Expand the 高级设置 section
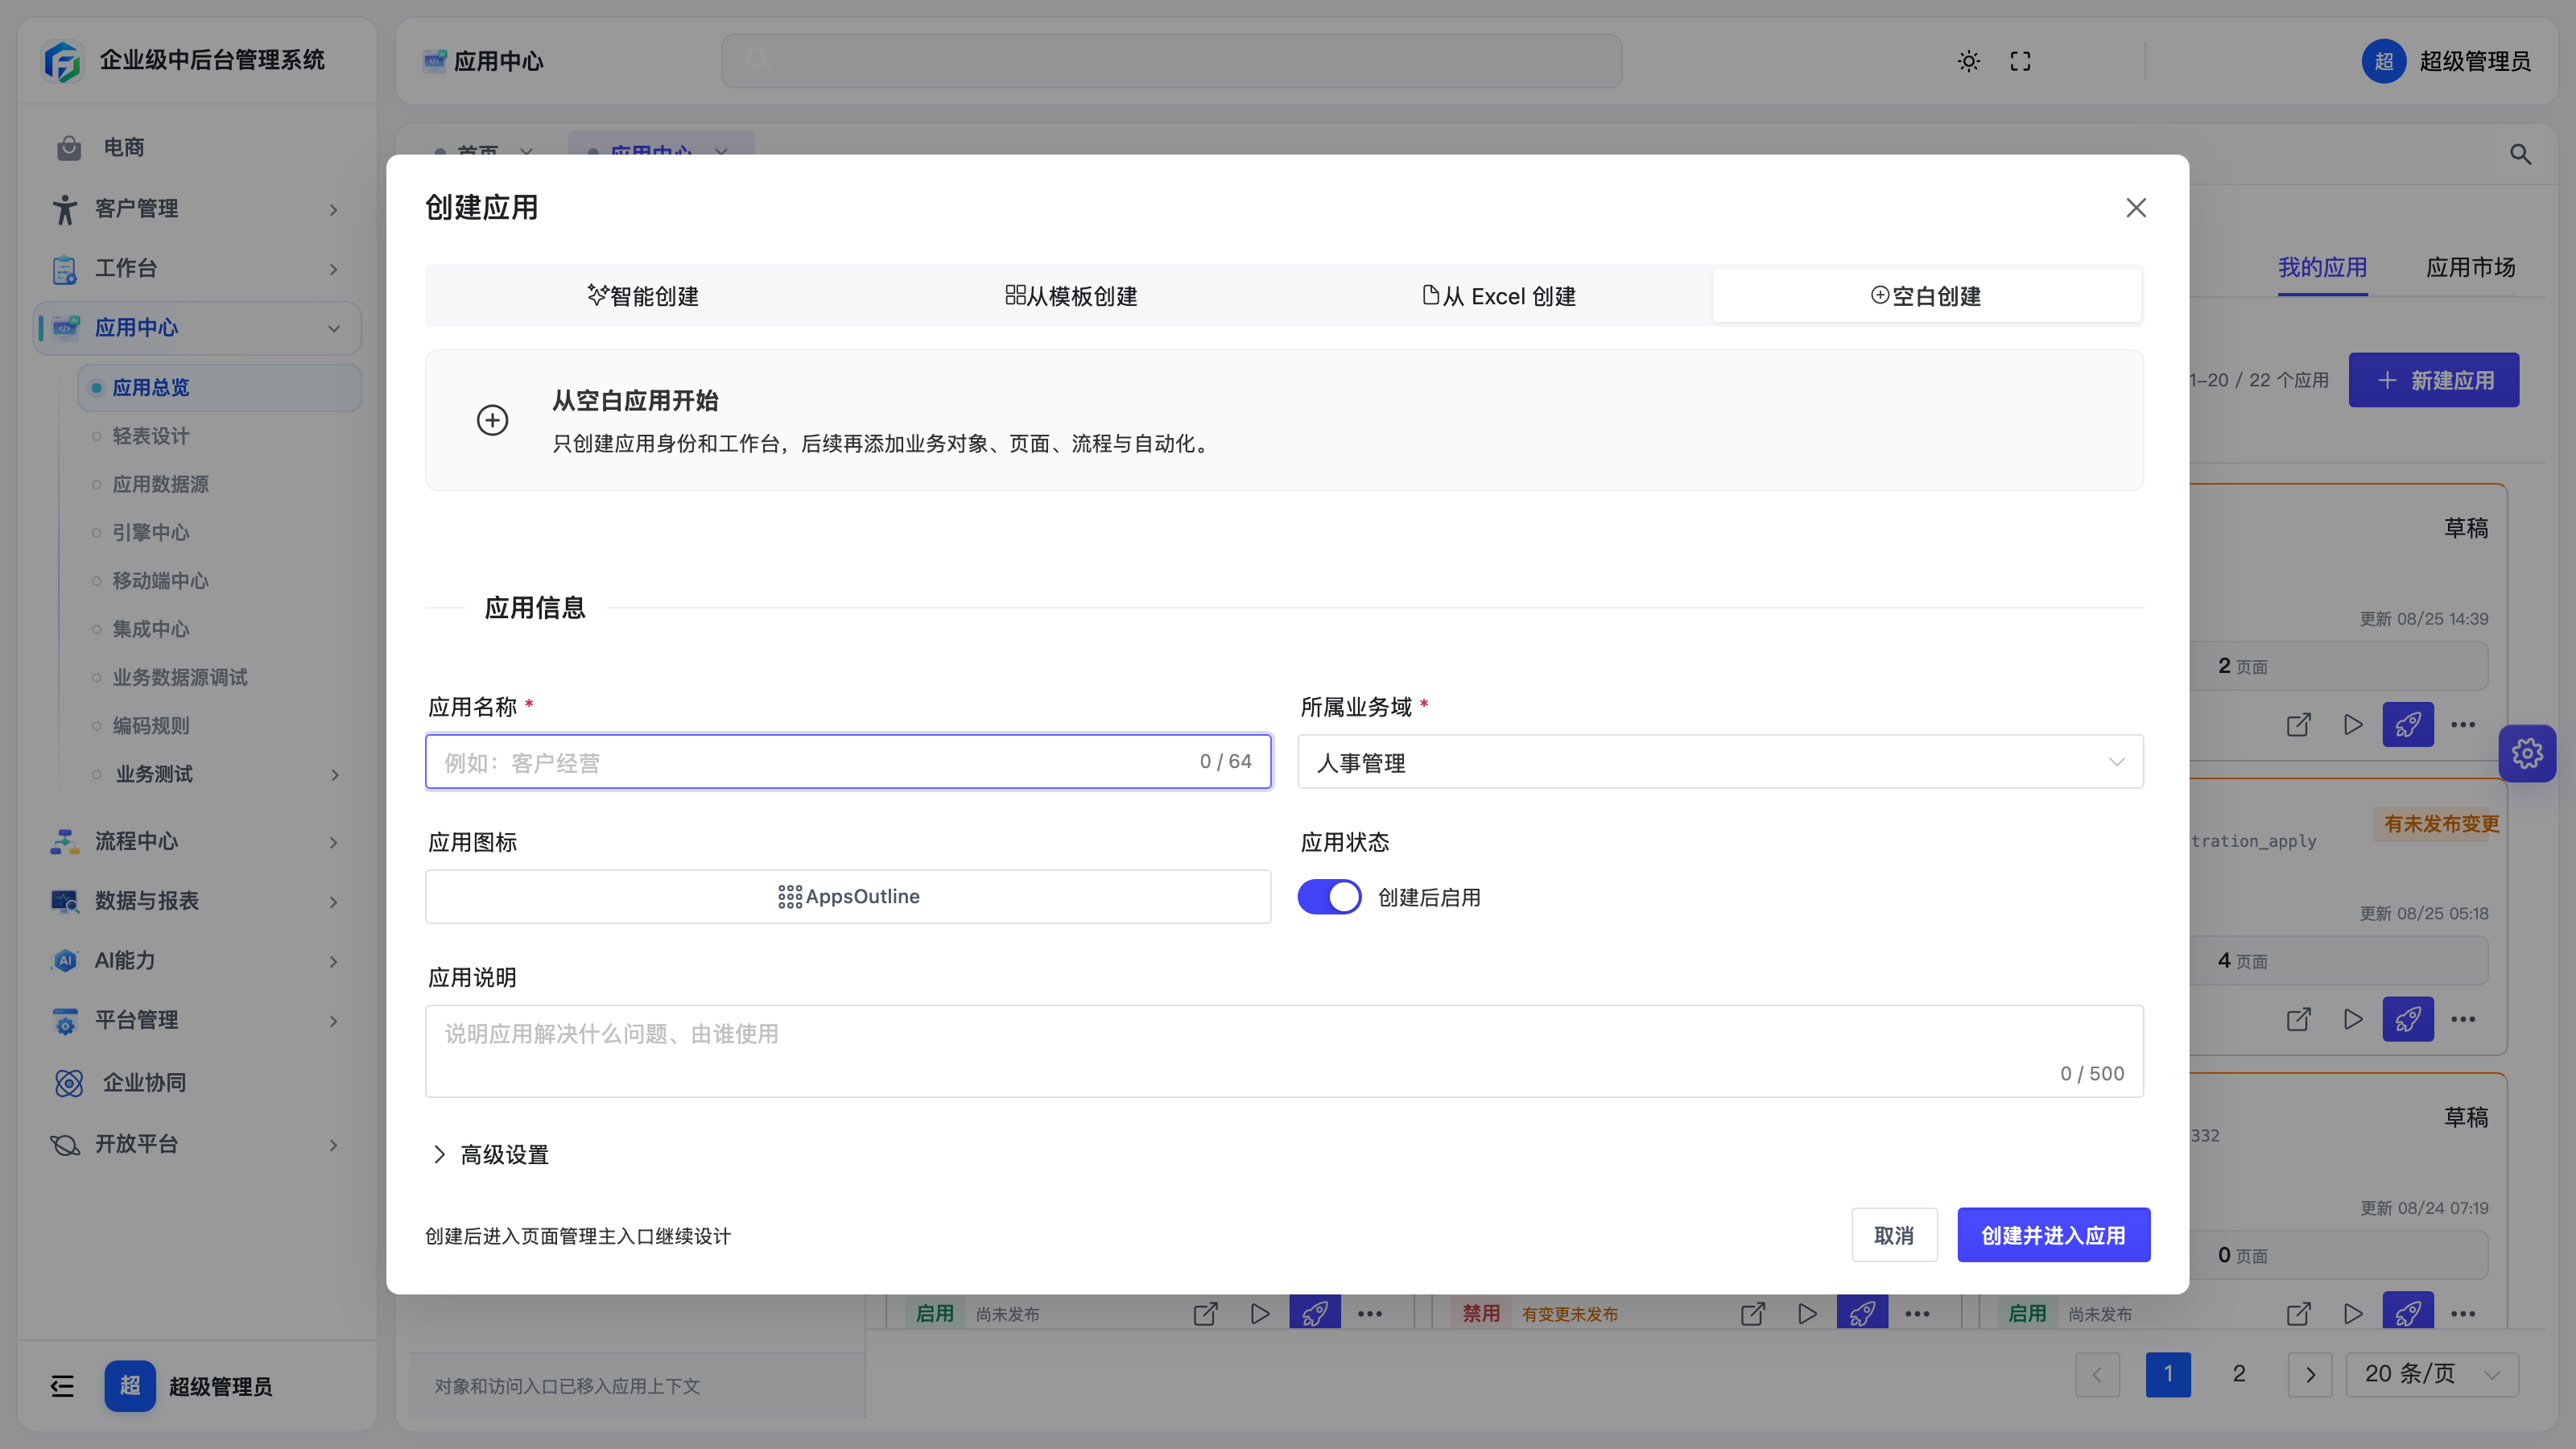 point(491,1155)
